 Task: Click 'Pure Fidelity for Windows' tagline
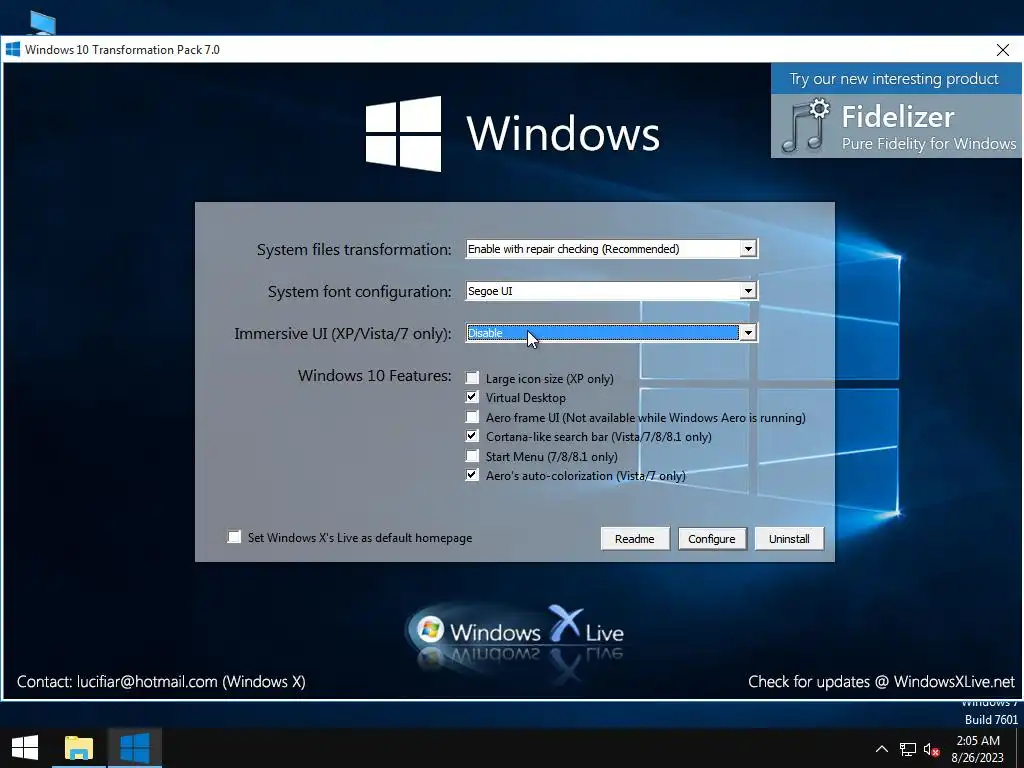click(x=929, y=144)
